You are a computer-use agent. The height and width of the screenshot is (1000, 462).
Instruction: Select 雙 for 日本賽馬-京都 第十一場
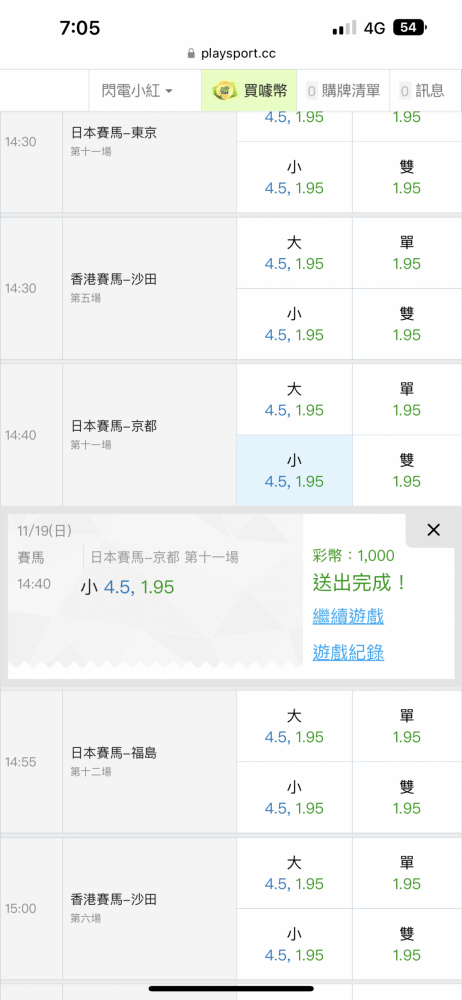point(406,471)
